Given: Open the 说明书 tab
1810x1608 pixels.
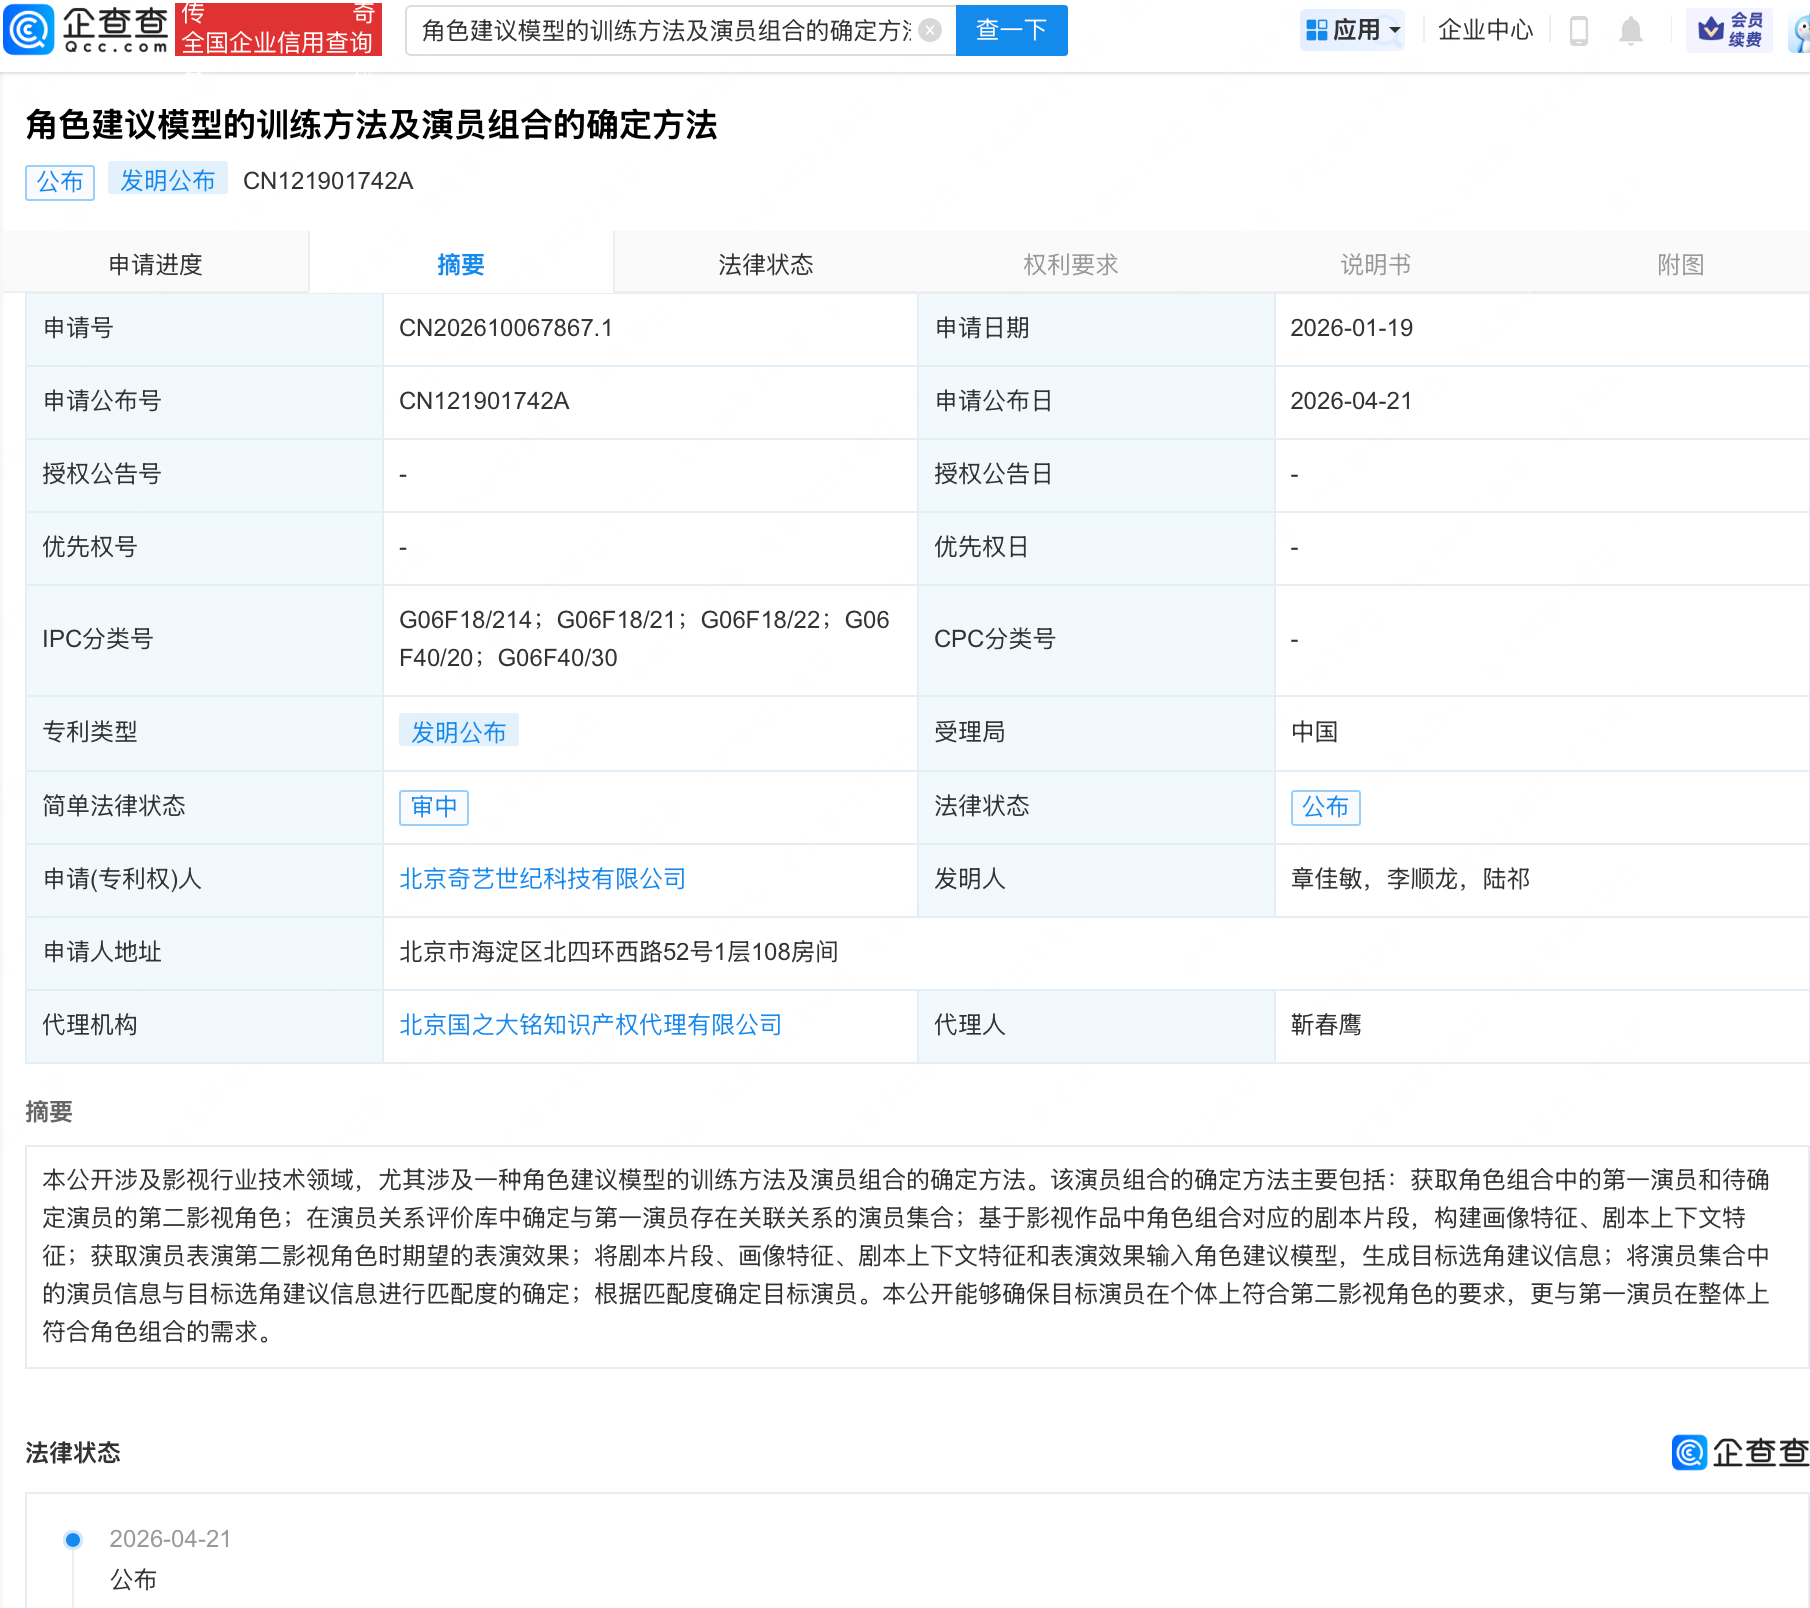Looking at the screenshot, I should point(1375,264).
